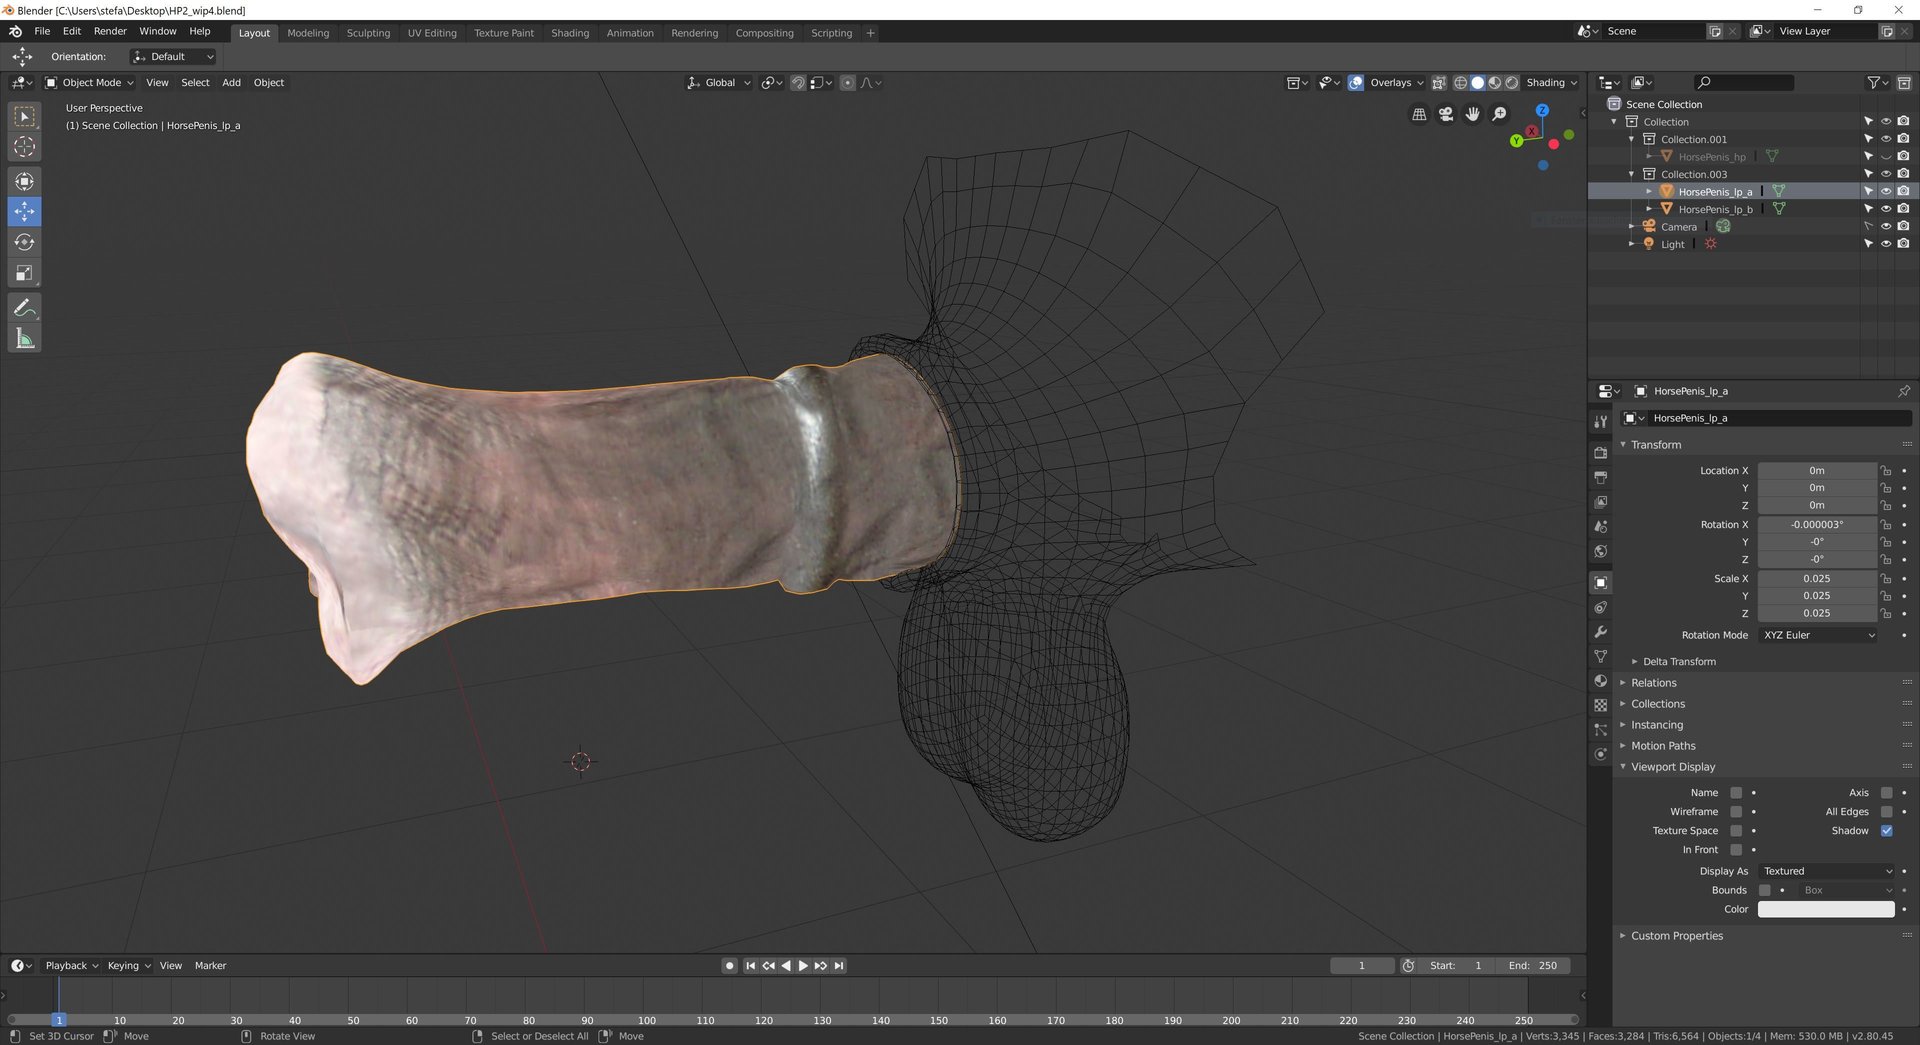This screenshot has width=1920, height=1045.
Task: Open the Modifiers wrench properties tab
Action: (x=1600, y=632)
